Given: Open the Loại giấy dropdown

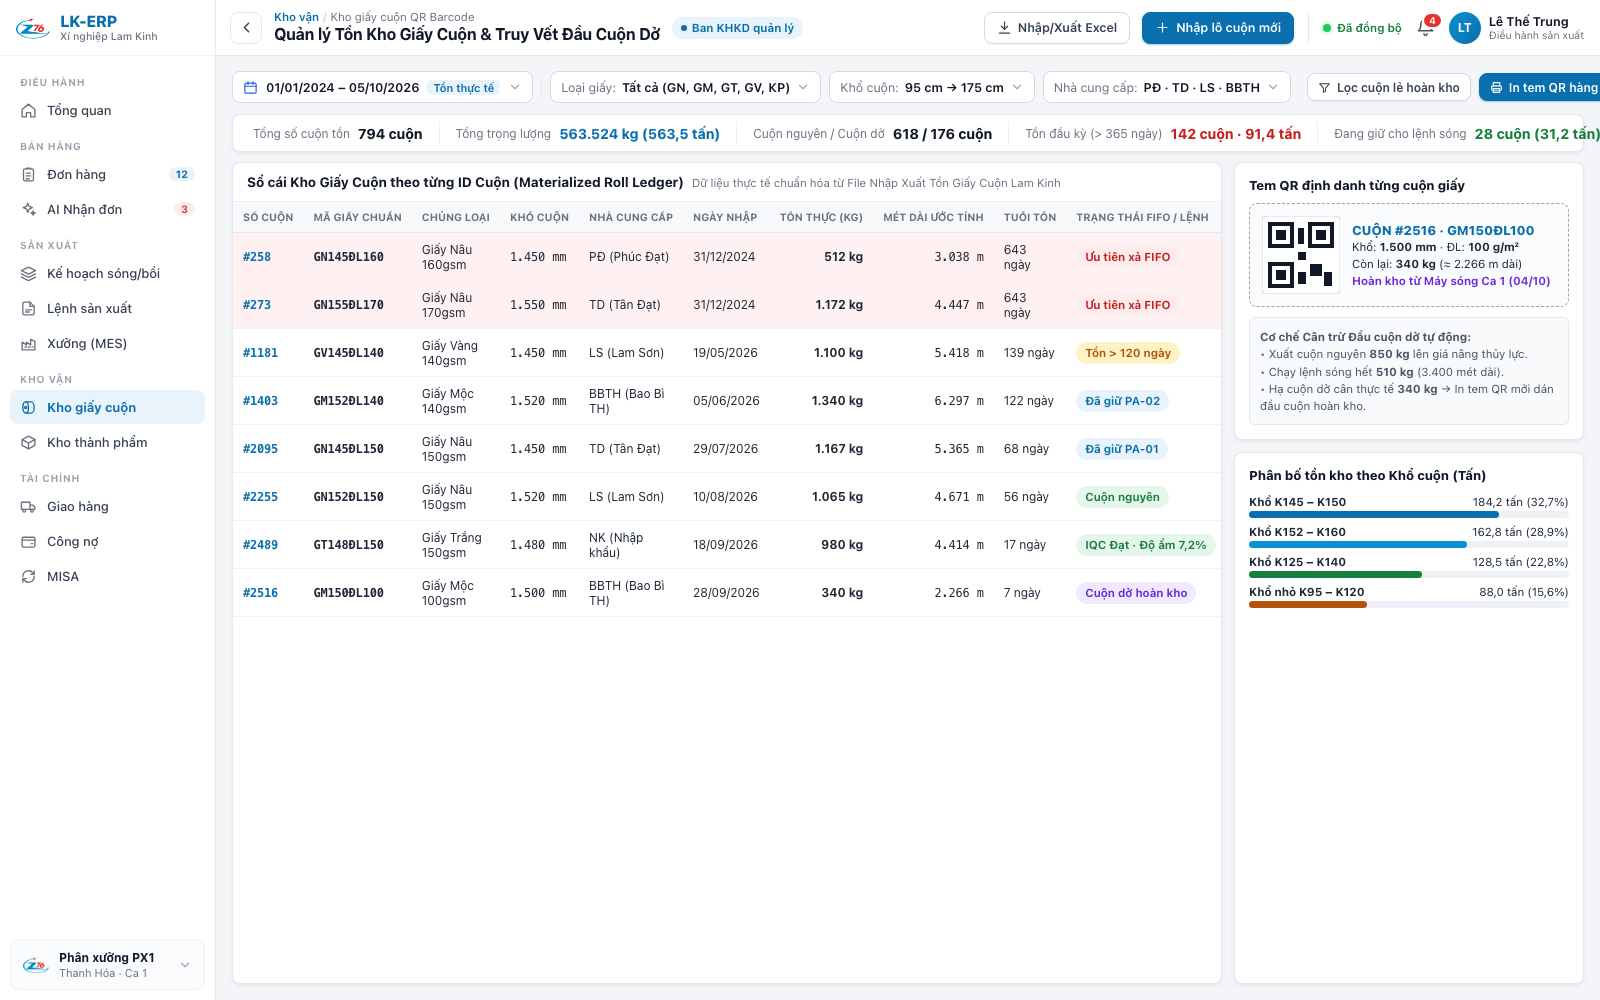Looking at the screenshot, I should (x=685, y=88).
